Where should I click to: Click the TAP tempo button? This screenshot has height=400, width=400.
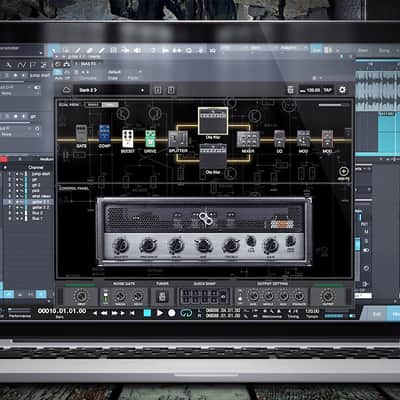(327, 90)
